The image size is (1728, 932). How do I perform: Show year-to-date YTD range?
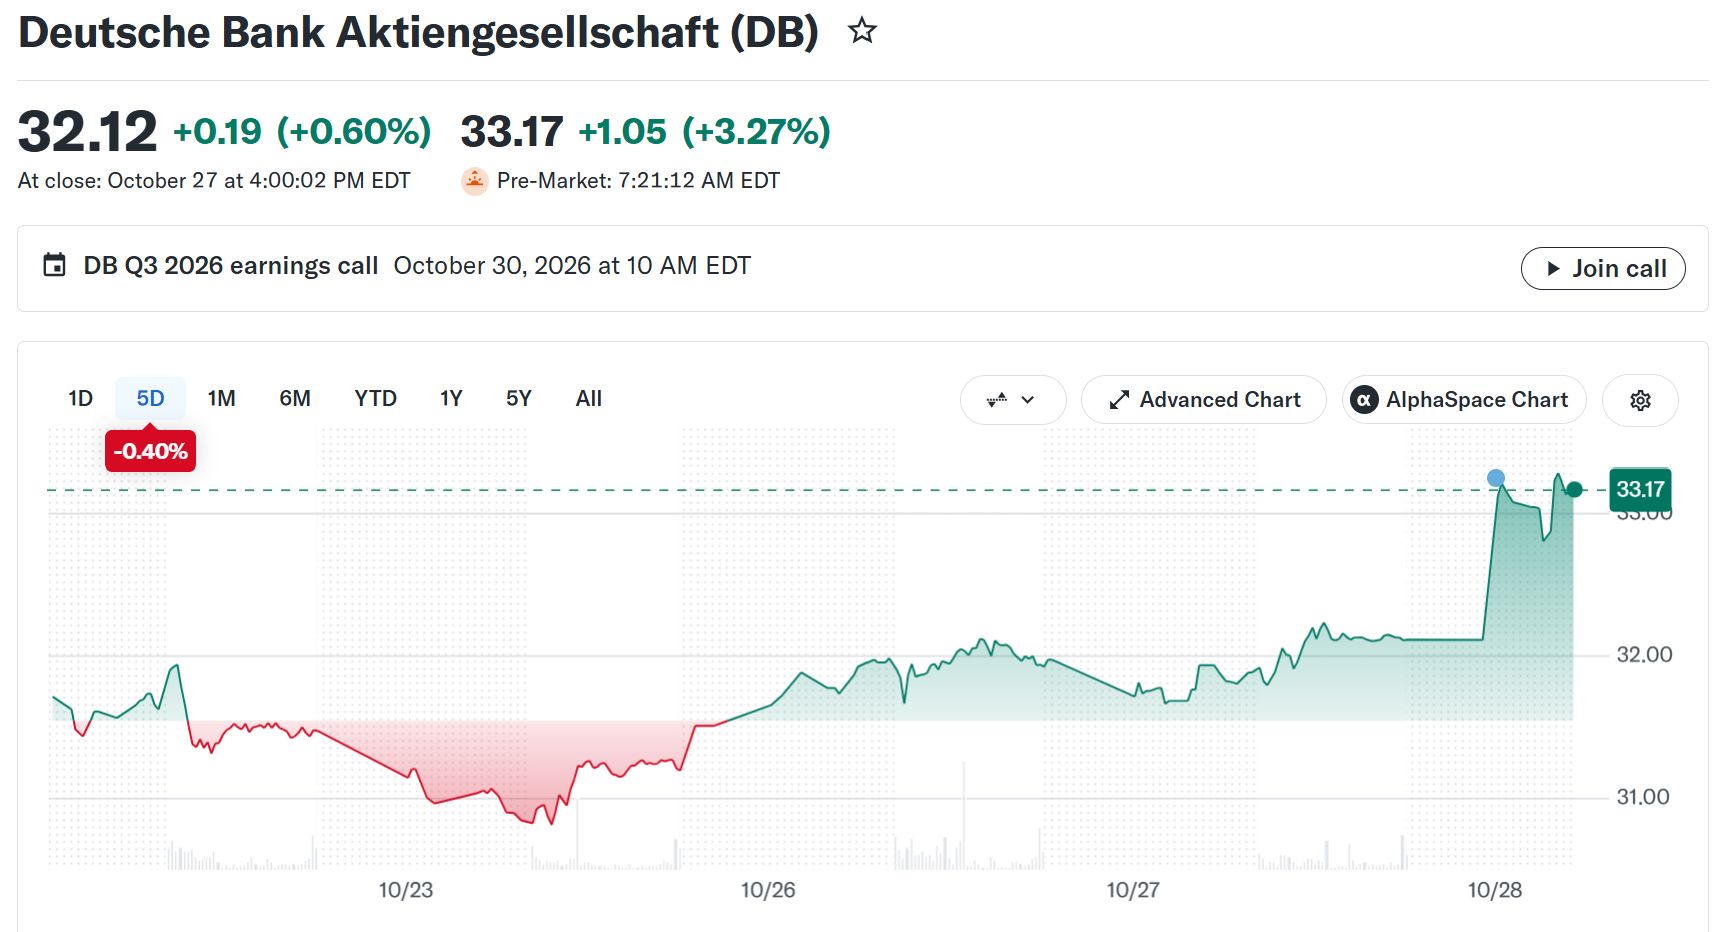[x=375, y=399]
